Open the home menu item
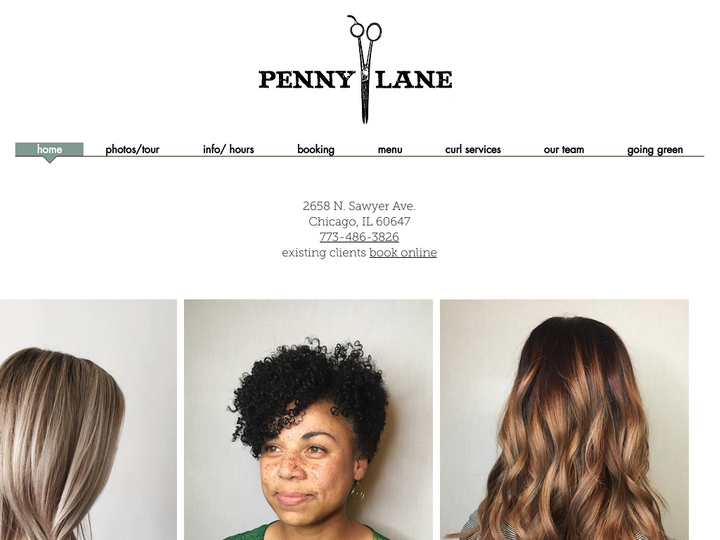Screen dimensions: 720x540 tap(49, 150)
